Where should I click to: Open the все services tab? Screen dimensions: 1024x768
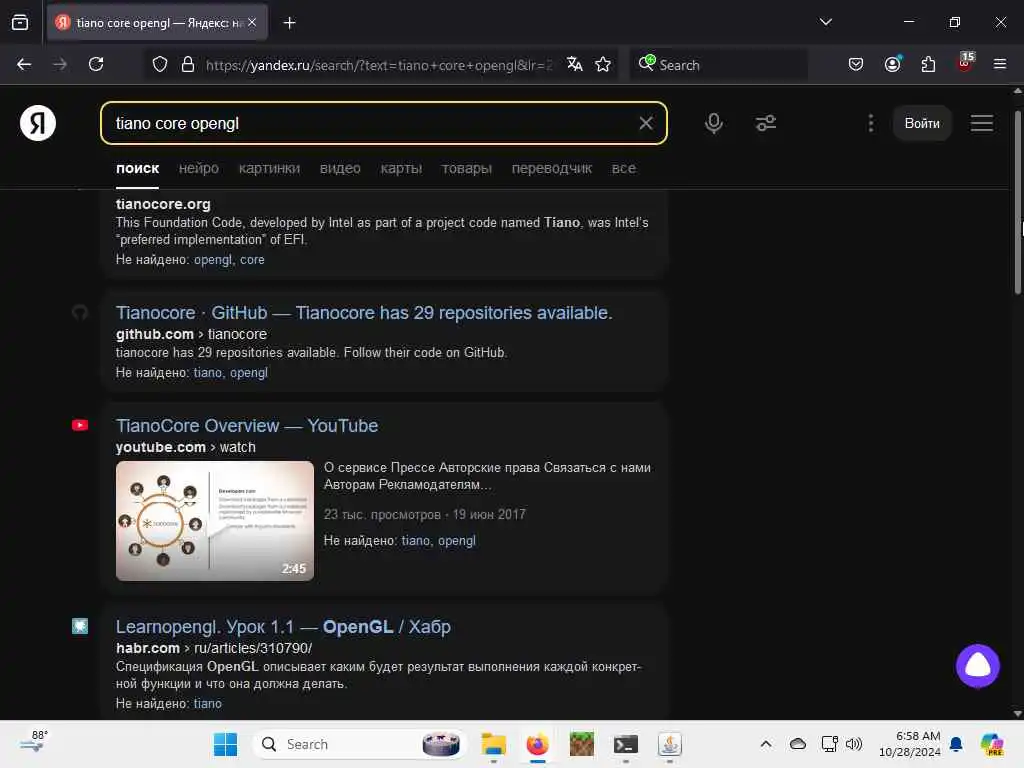[x=624, y=168]
